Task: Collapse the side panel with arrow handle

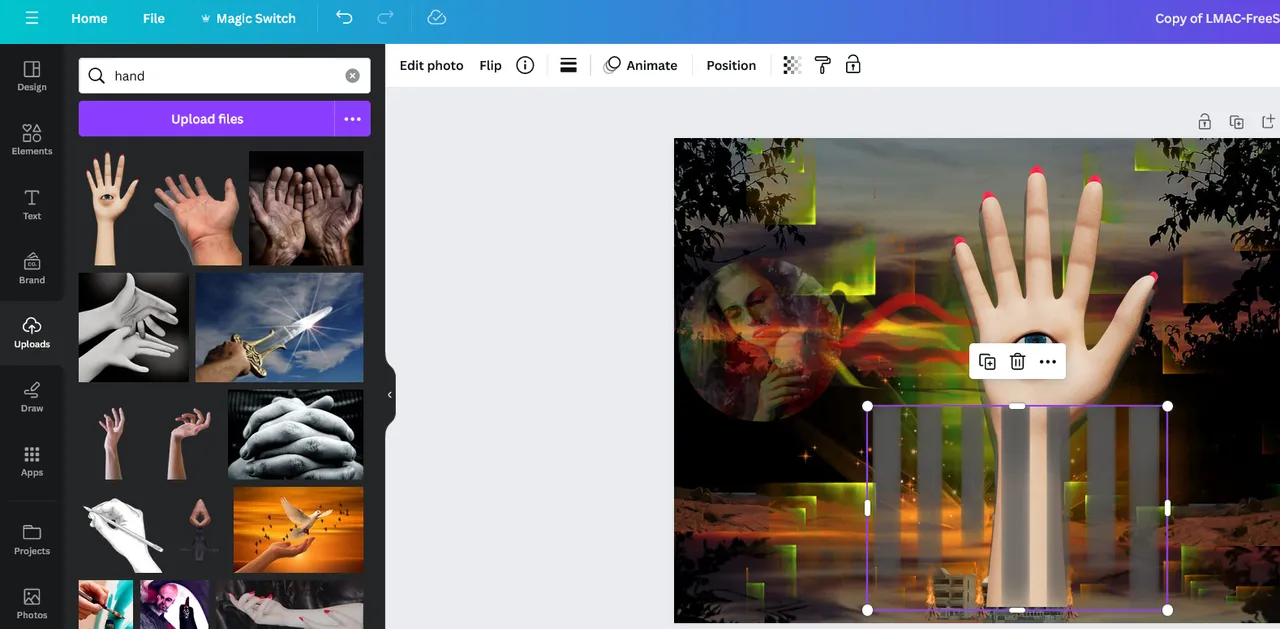Action: click(389, 395)
